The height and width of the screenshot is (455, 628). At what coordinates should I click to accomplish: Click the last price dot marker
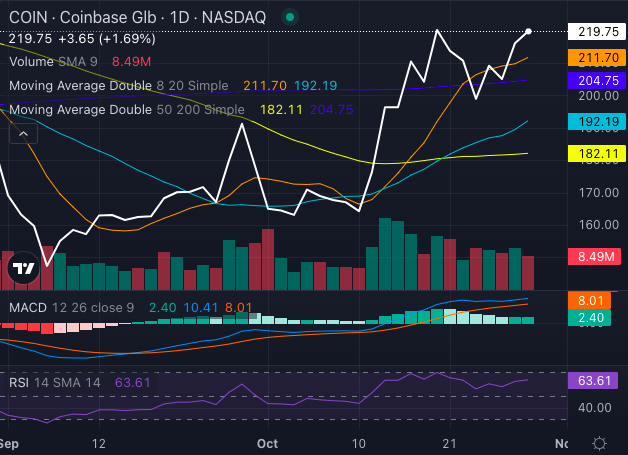[529, 32]
